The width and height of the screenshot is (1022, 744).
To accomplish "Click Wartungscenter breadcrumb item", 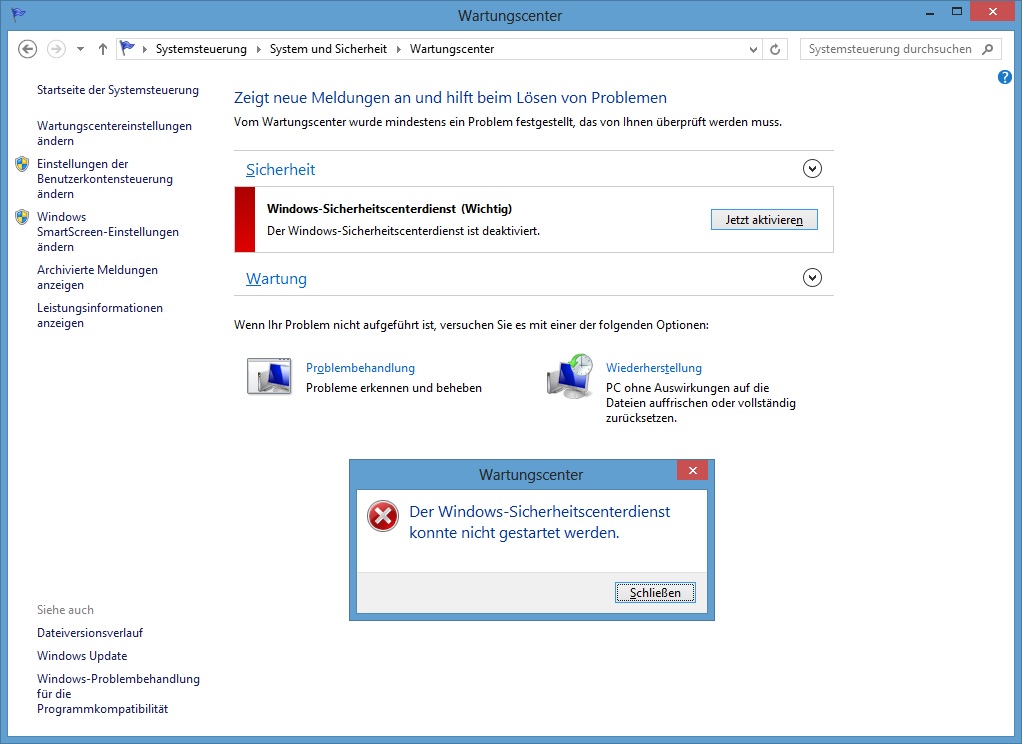I will point(452,49).
